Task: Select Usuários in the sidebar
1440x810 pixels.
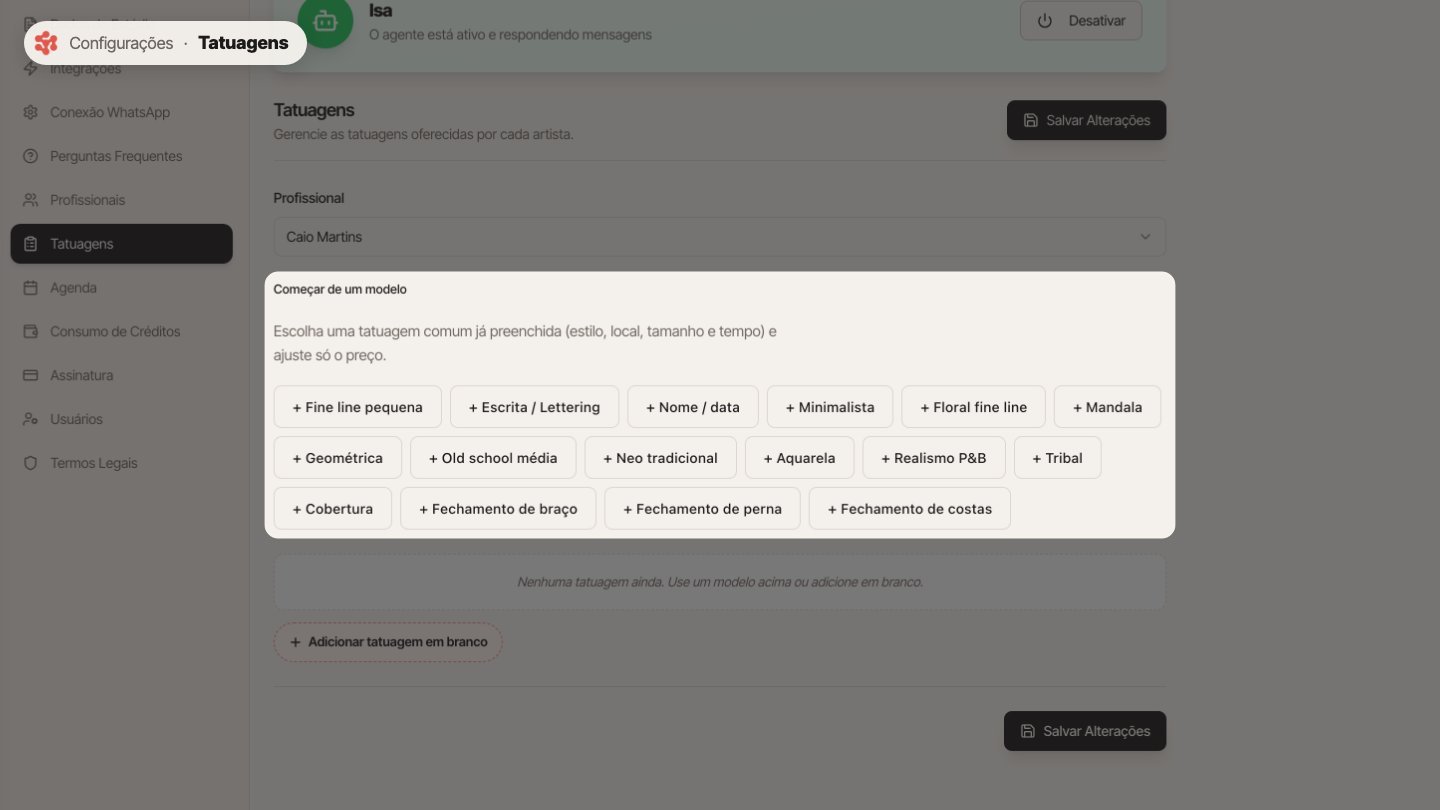Action: 121,420
